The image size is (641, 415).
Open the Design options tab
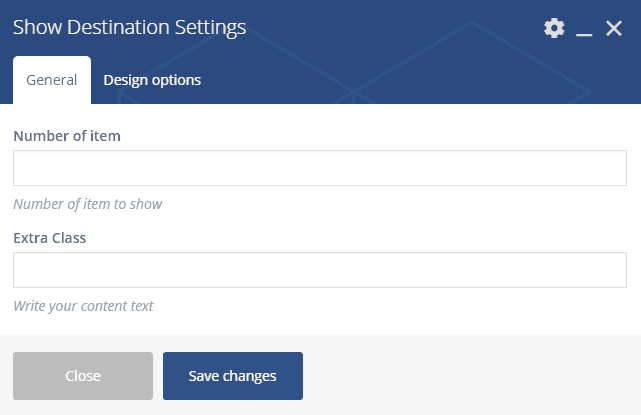point(152,80)
